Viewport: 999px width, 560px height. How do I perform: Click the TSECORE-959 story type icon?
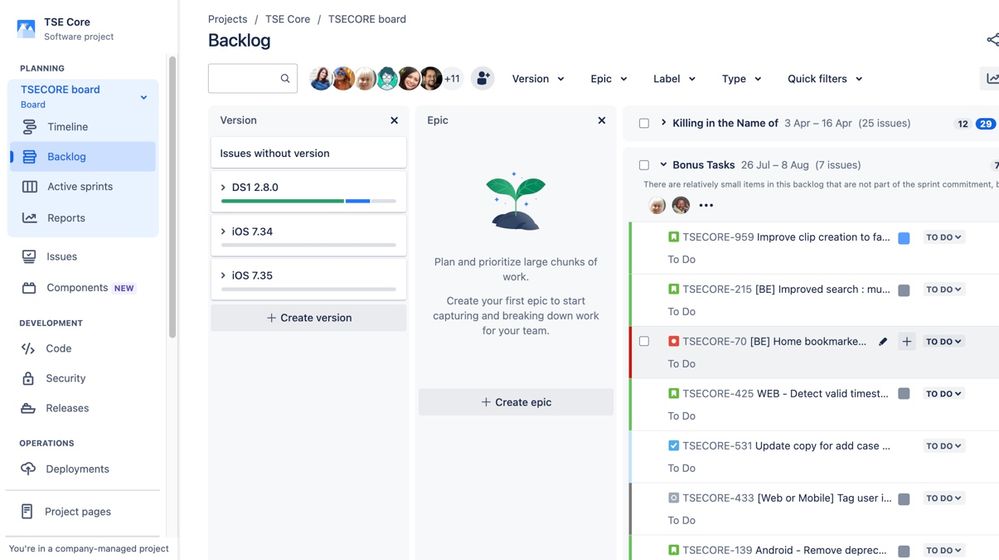pos(673,237)
